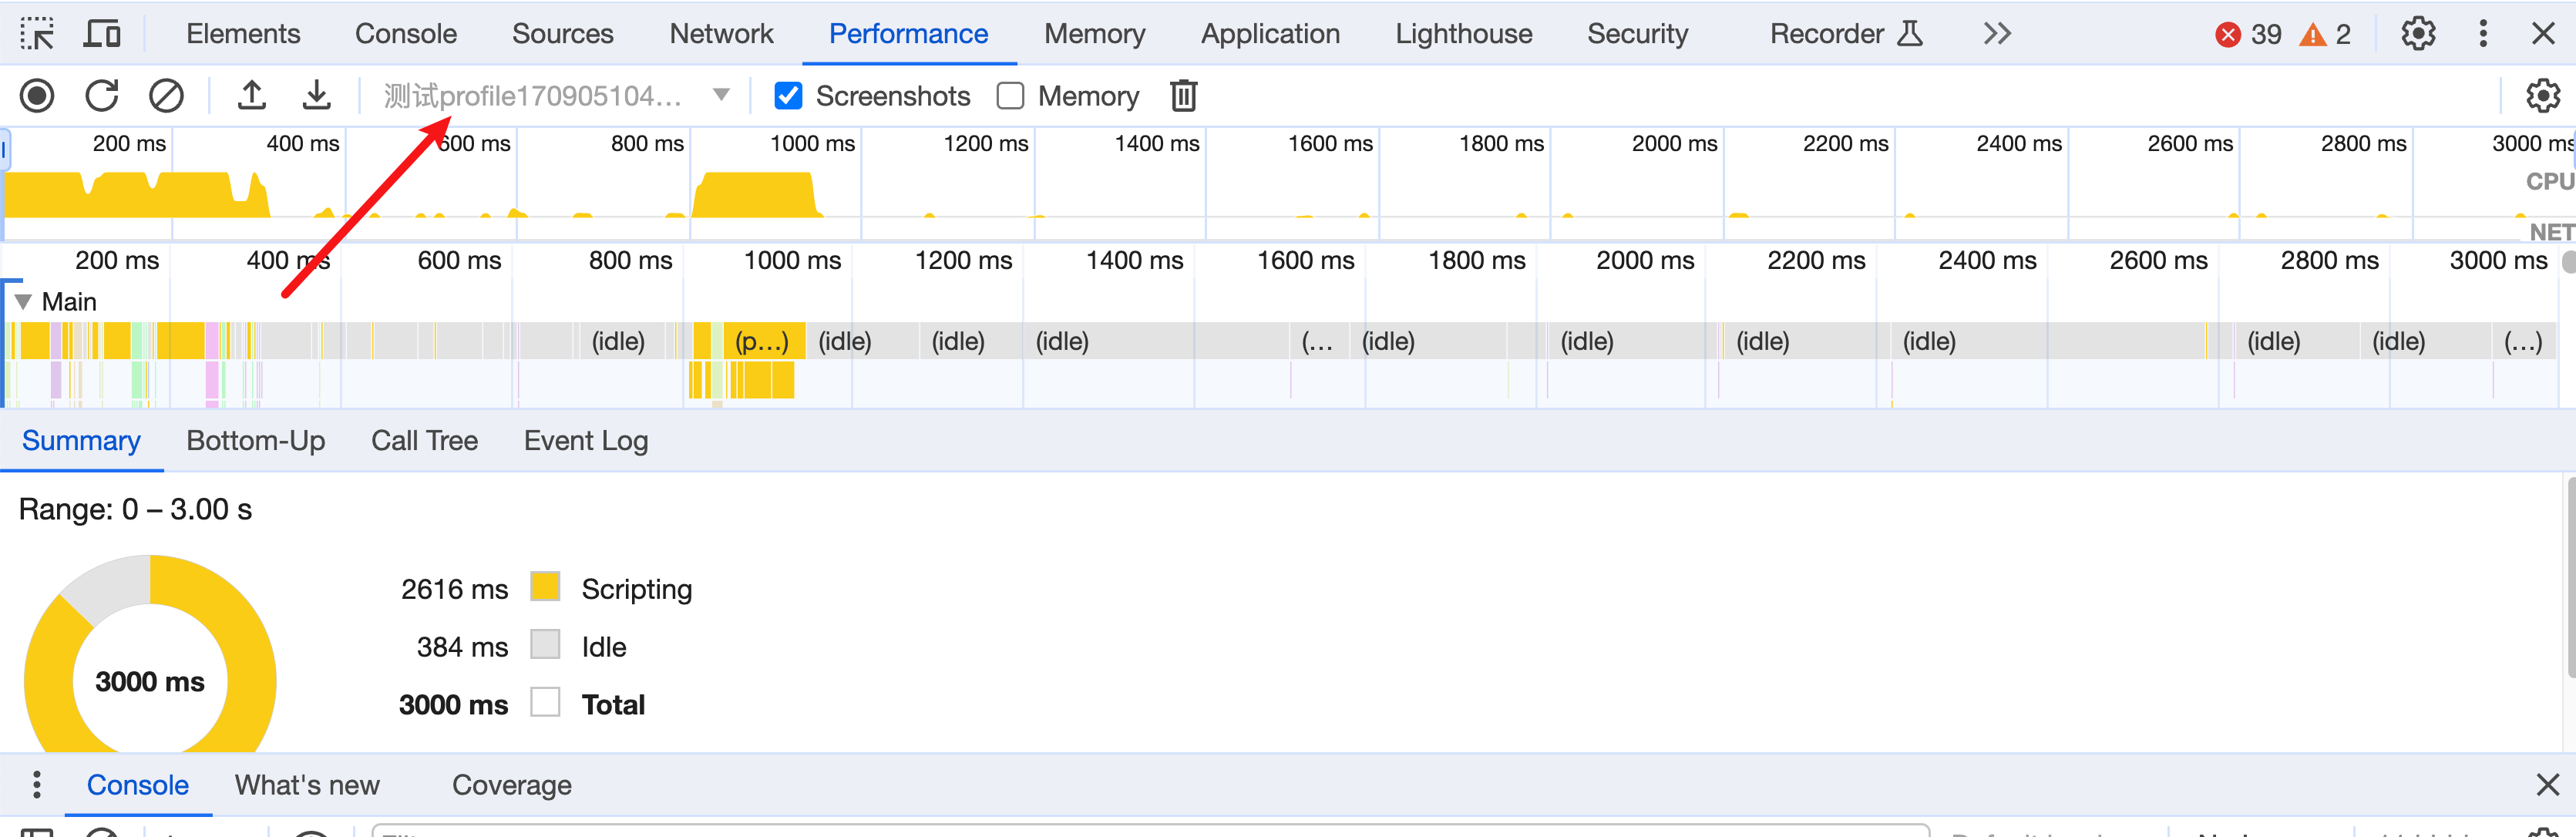Click the reload and record icon
Screen dimensions: 2576x837
pos(102,96)
